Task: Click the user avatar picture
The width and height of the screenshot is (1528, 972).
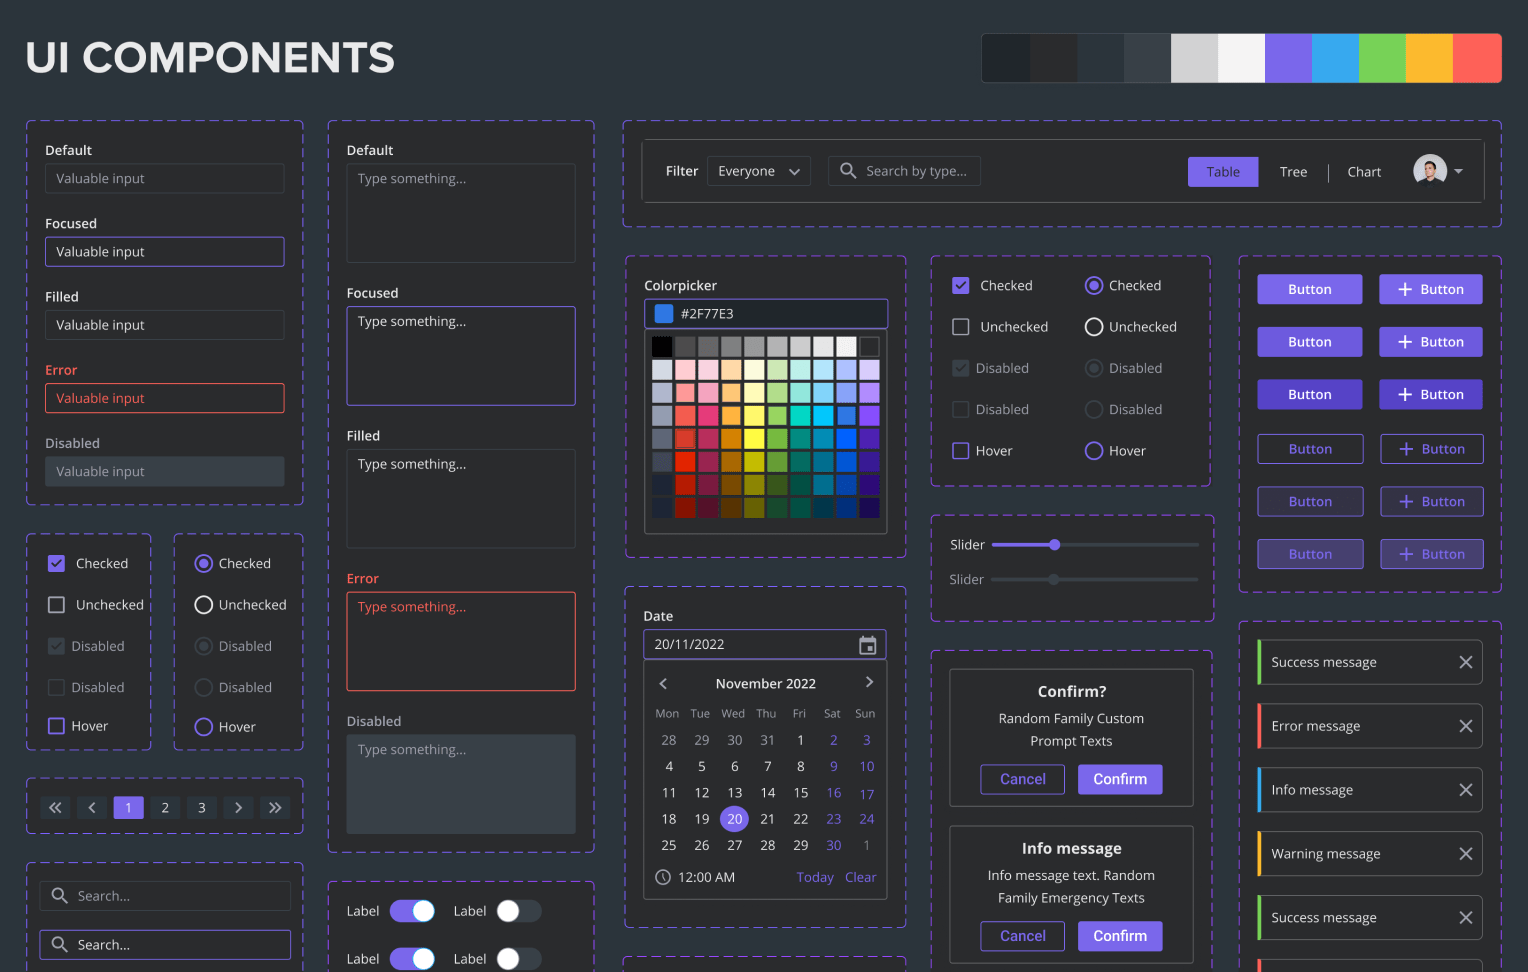Action: pos(1430,171)
